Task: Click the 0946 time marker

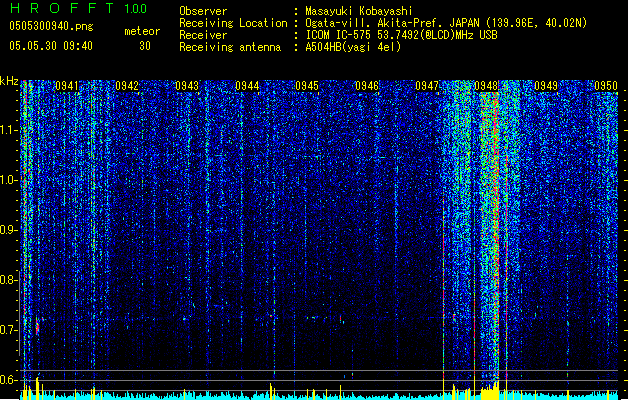Action: (367, 86)
